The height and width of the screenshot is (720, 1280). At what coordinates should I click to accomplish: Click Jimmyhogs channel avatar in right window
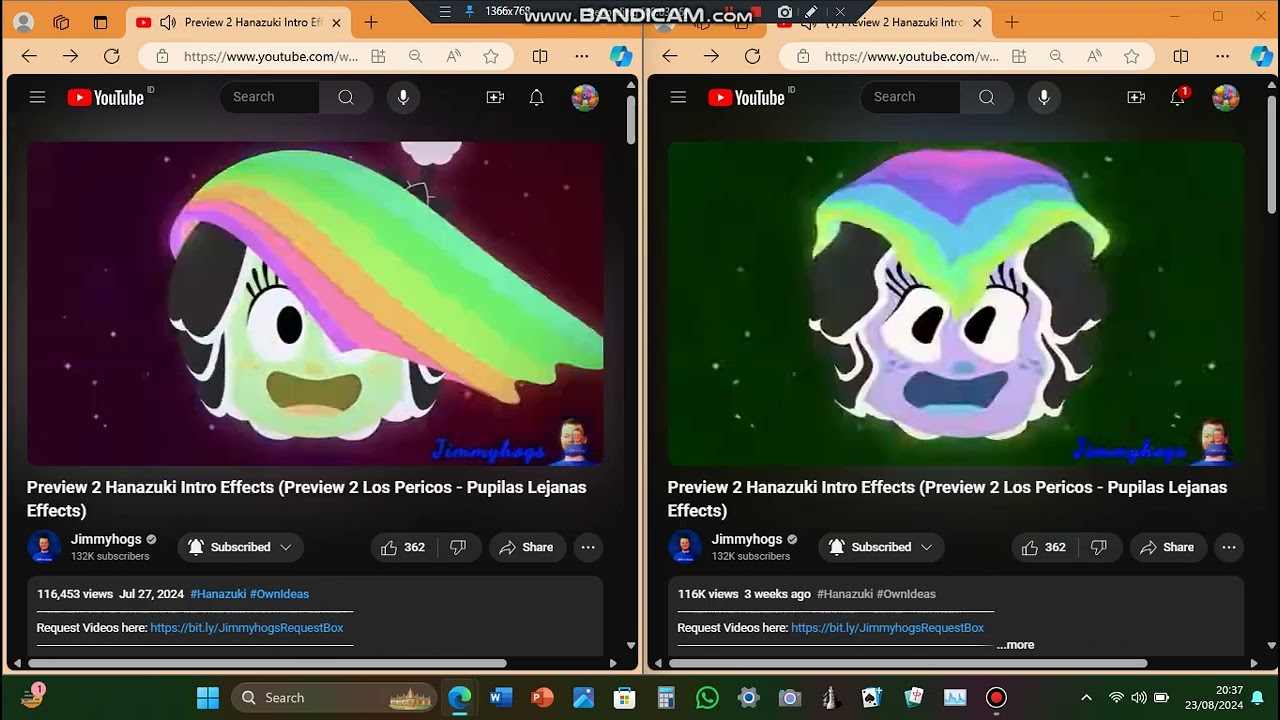pos(685,547)
